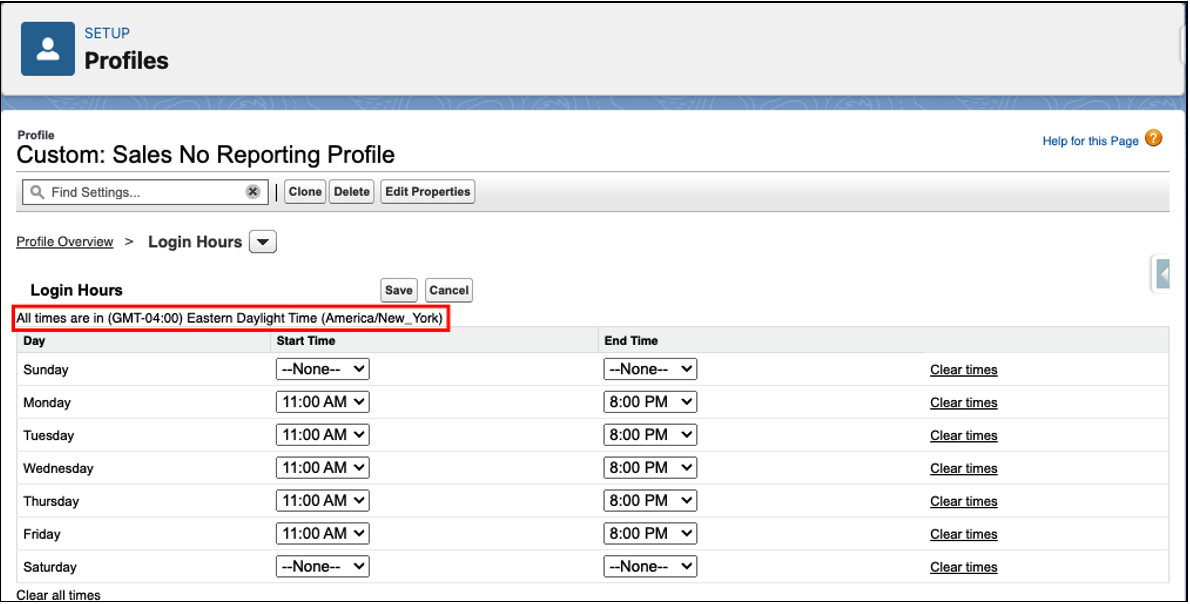
Task: Open the Login Hours breadcrumb dropdown menu
Action: pos(262,241)
